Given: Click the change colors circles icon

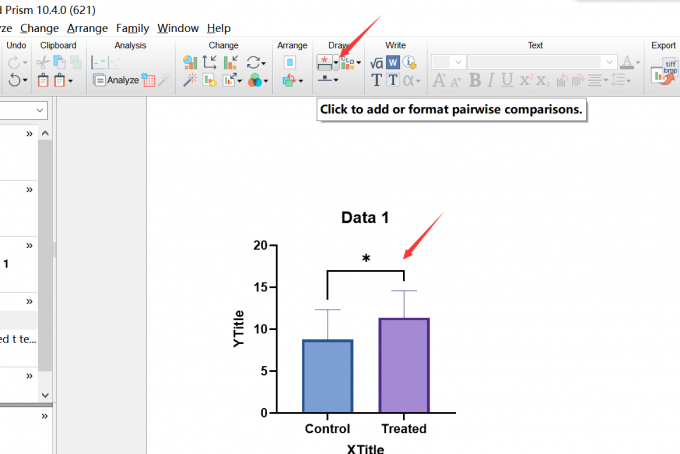Looking at the screenshot, I should [x=255, y=80].
